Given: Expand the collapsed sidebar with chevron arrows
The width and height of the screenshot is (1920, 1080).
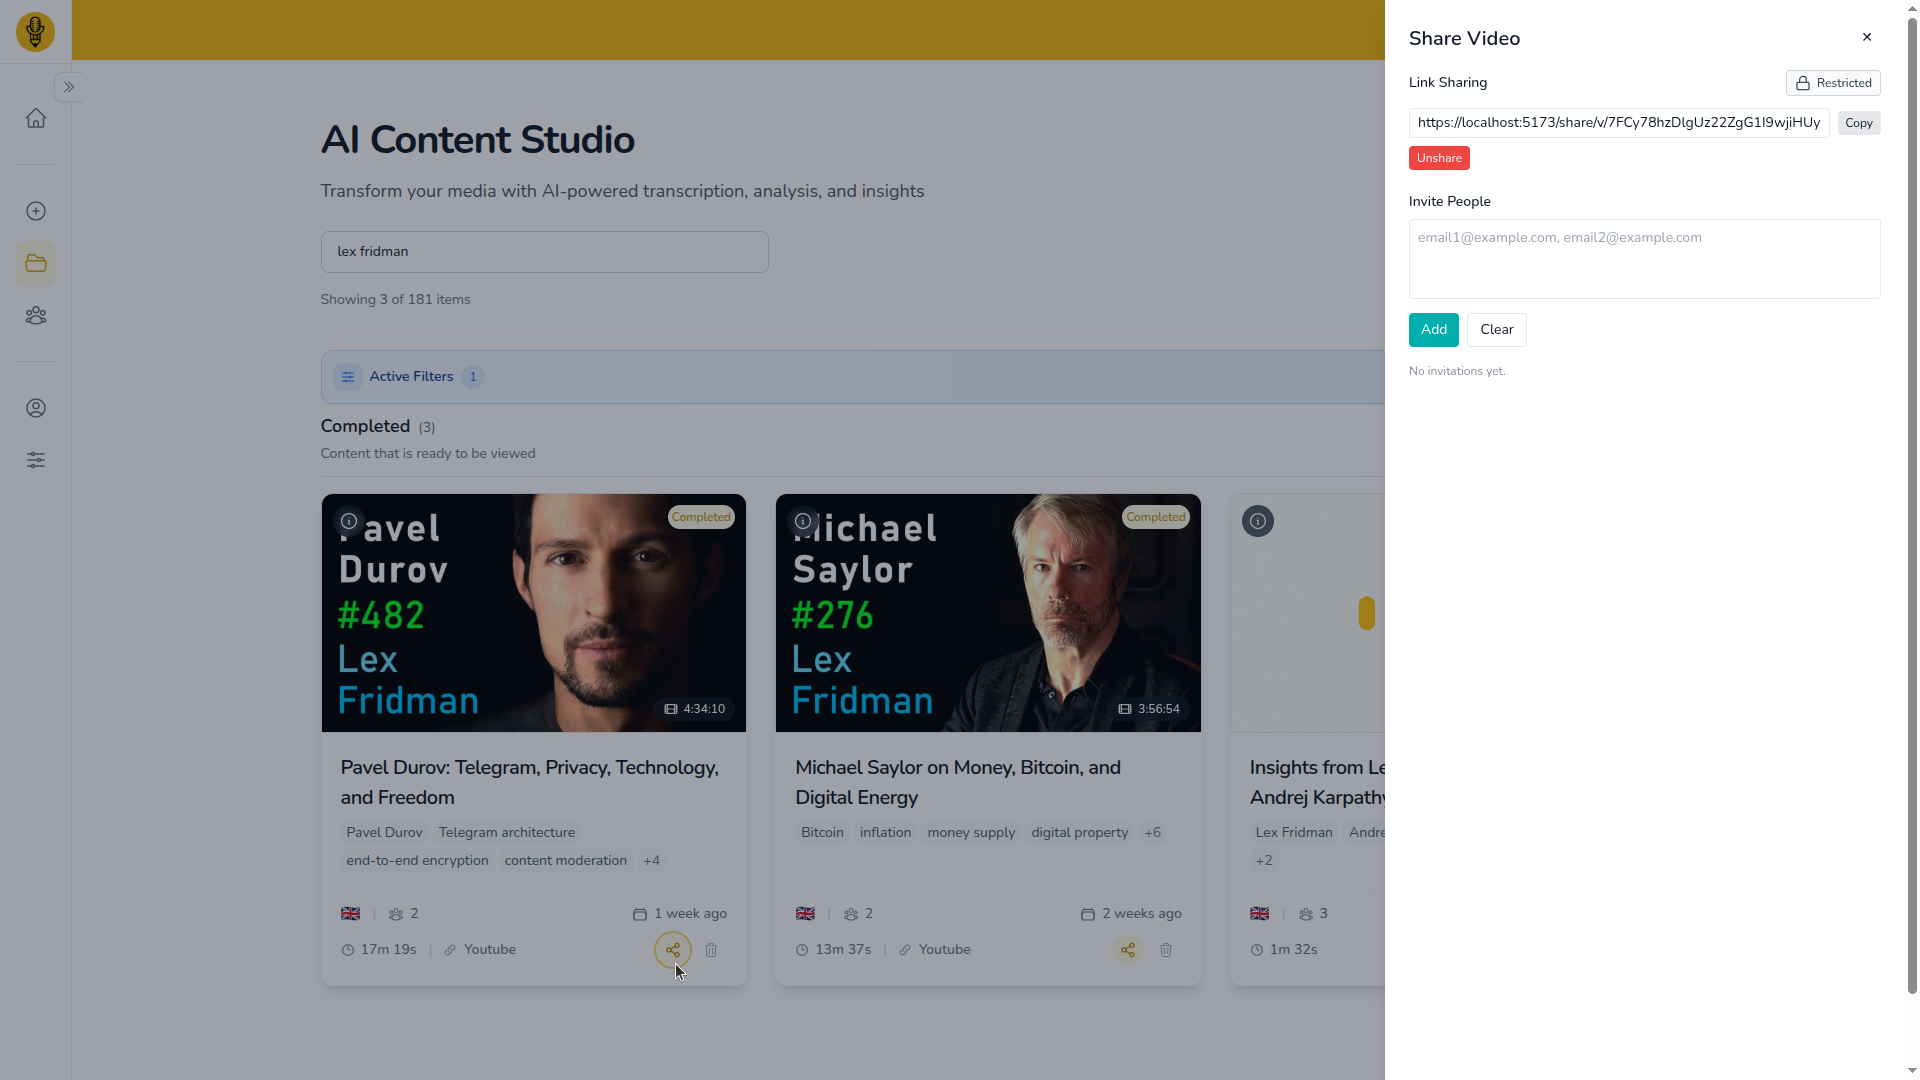Looking at the screenshot, I should coord(69,87).
